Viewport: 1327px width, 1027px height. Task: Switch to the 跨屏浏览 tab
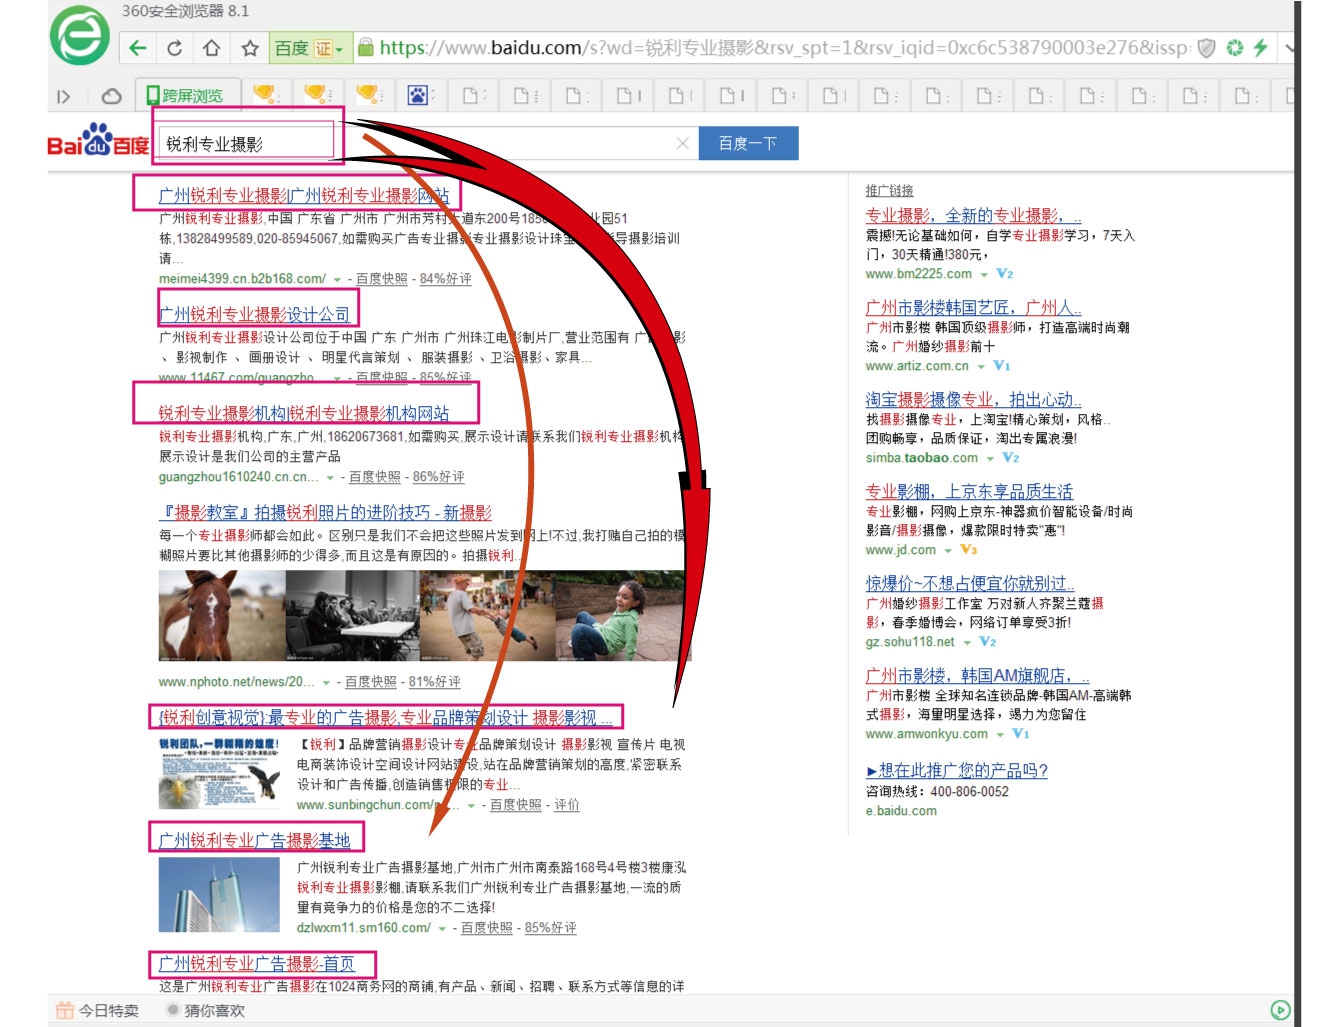click(186, 95)
